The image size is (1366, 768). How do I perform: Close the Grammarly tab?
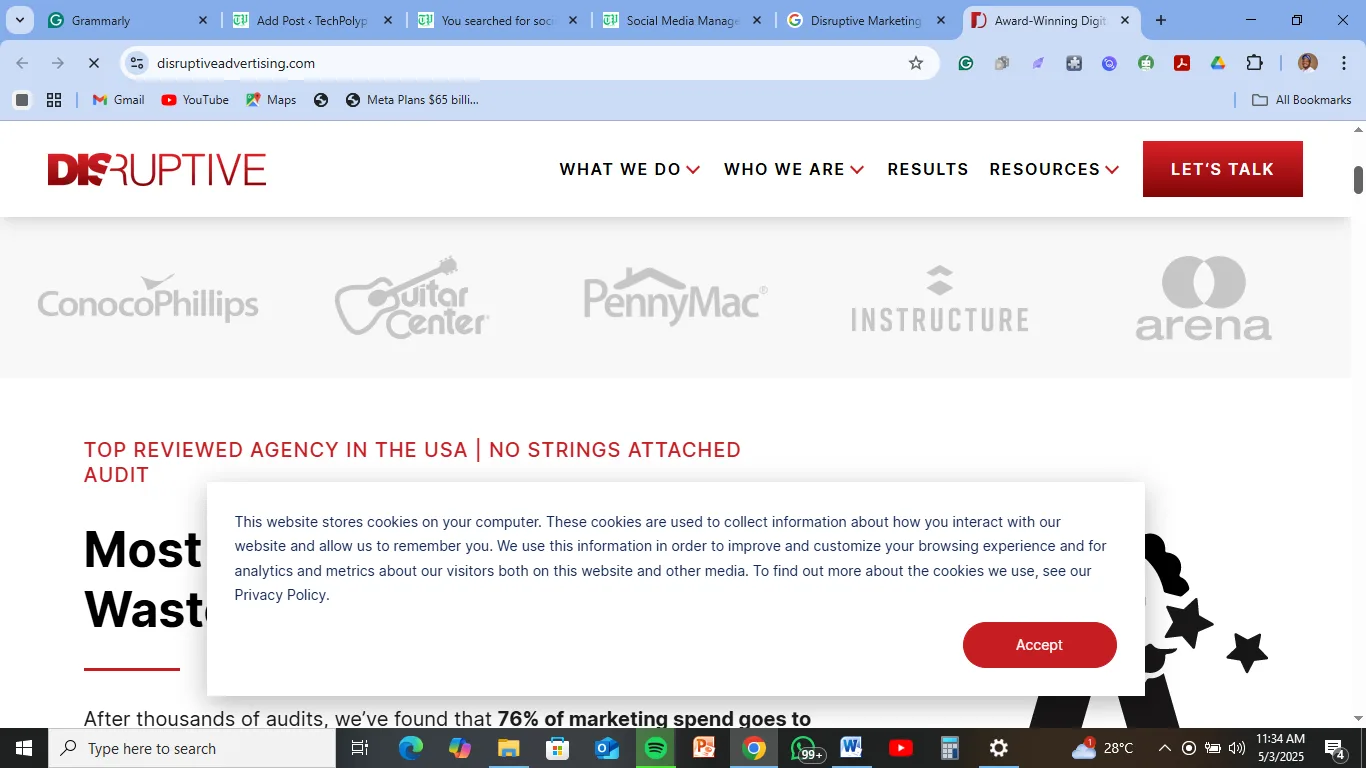pyautogui.click(x=203, y=20)
